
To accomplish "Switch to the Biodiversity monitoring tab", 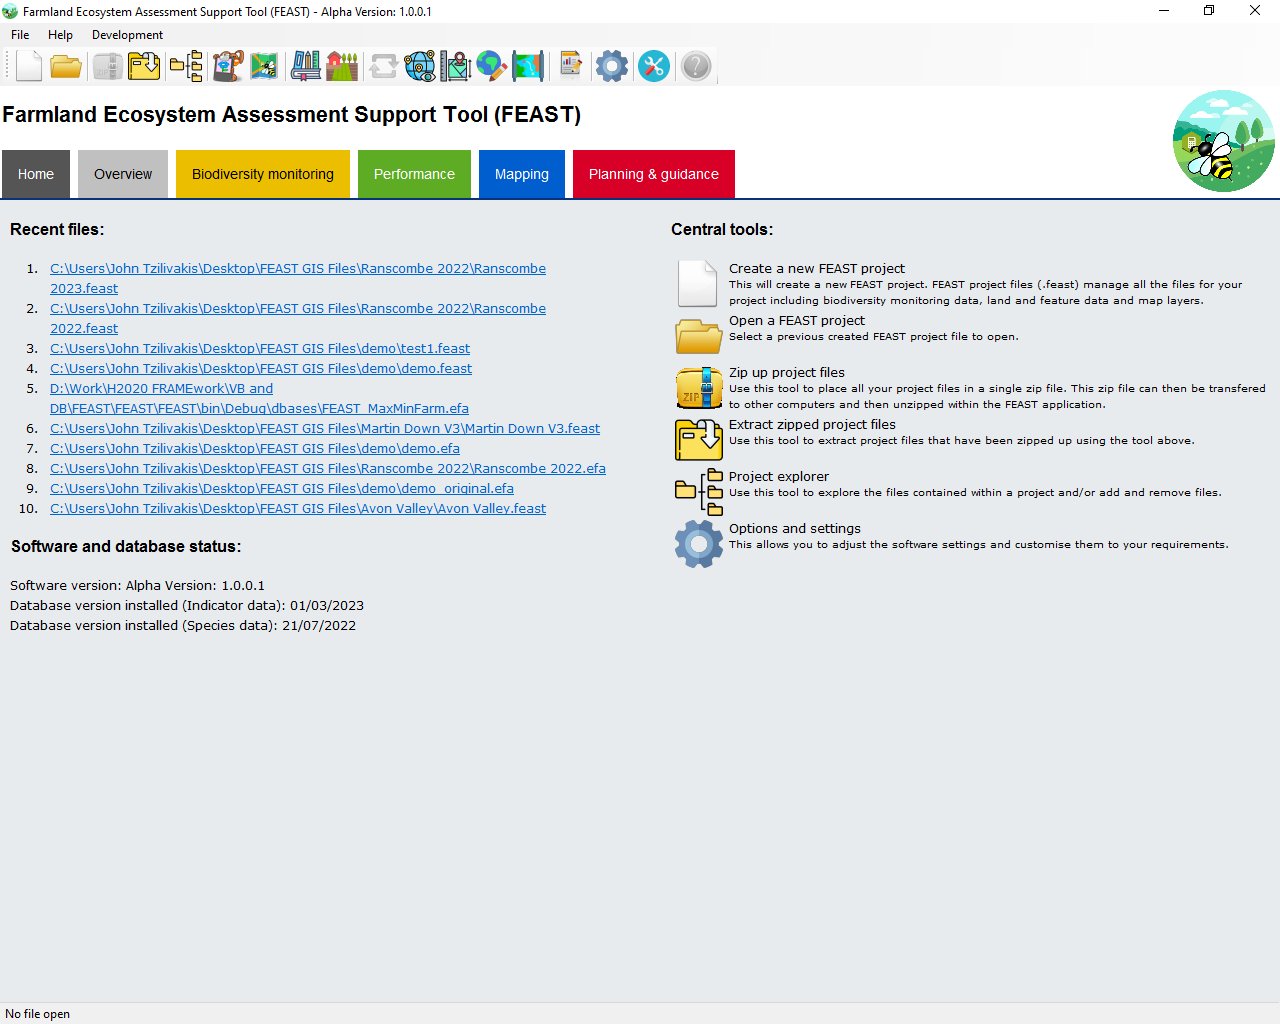I will click(263, 174).
